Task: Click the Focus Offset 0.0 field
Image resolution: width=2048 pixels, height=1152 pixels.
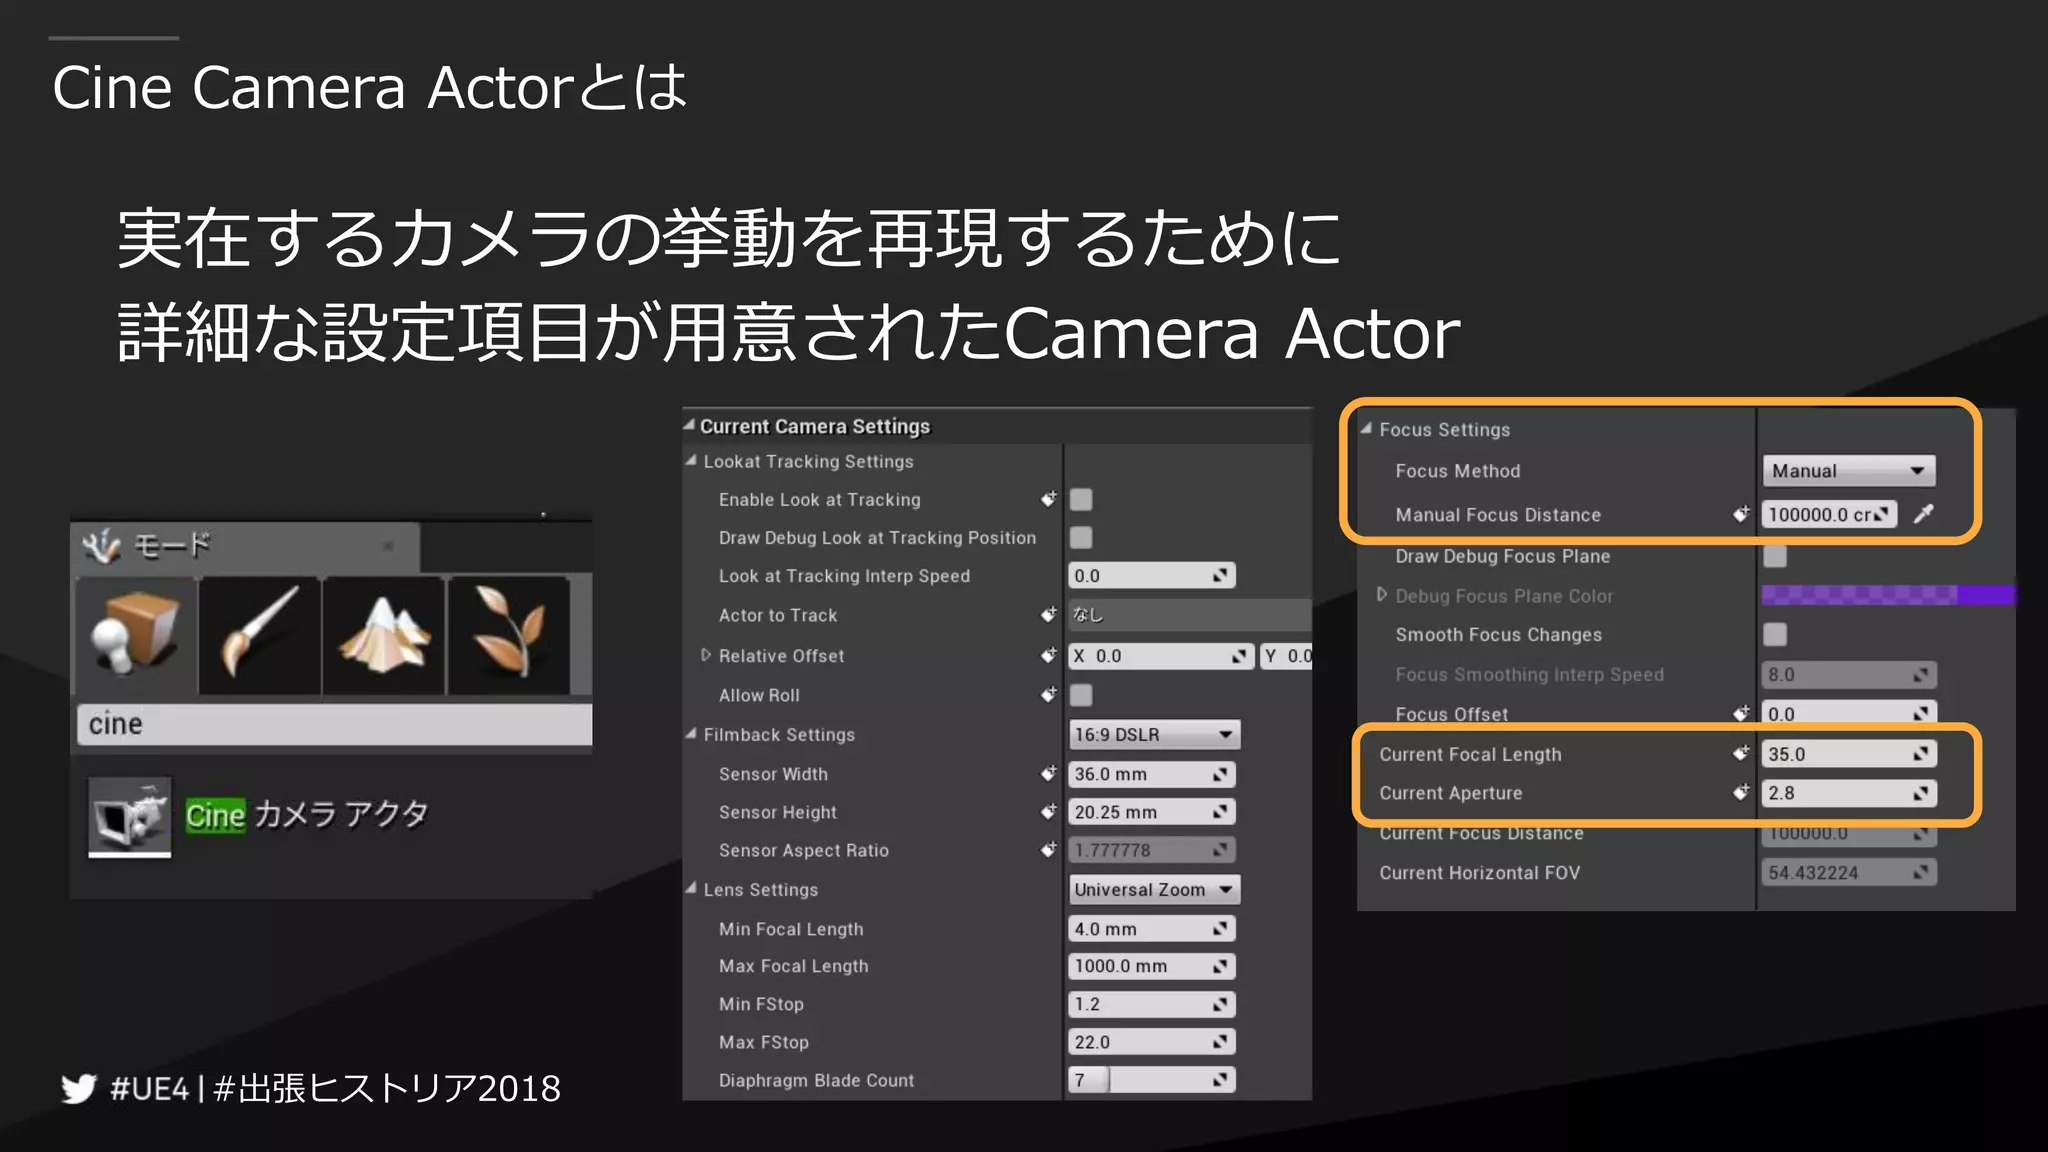Action: 1849,713
